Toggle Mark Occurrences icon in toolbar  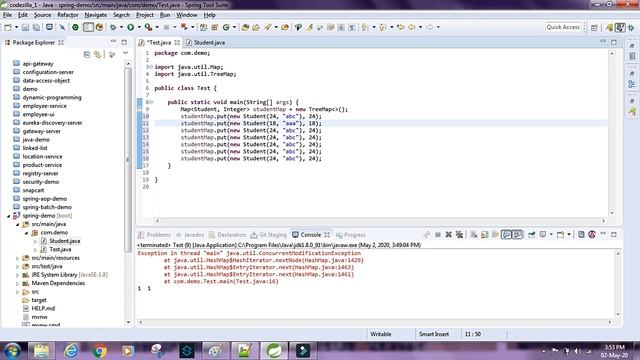tap(309, 27)
